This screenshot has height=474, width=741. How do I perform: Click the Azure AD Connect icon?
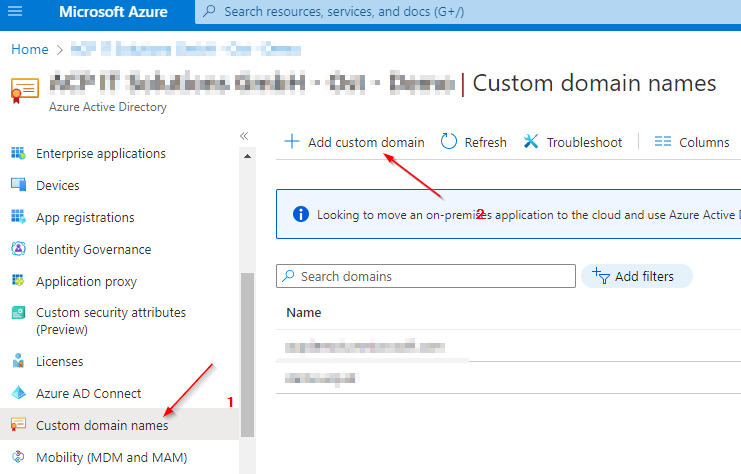click(18, 393)
